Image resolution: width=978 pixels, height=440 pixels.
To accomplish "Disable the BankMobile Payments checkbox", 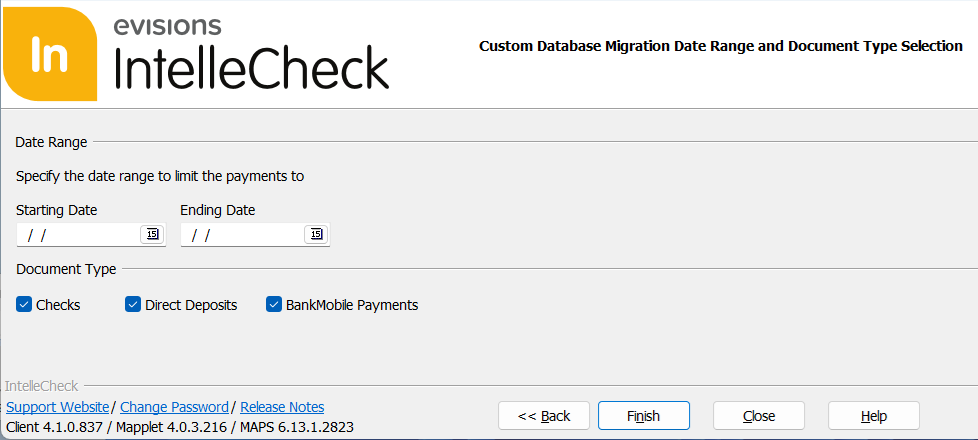I will 274,305.
